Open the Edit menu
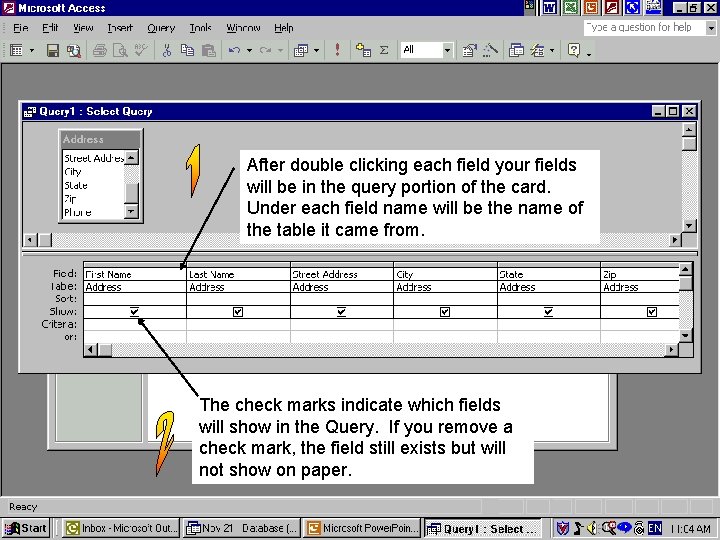Image resolution: width=720 pixels, height=540 pixels. point(50,28)
